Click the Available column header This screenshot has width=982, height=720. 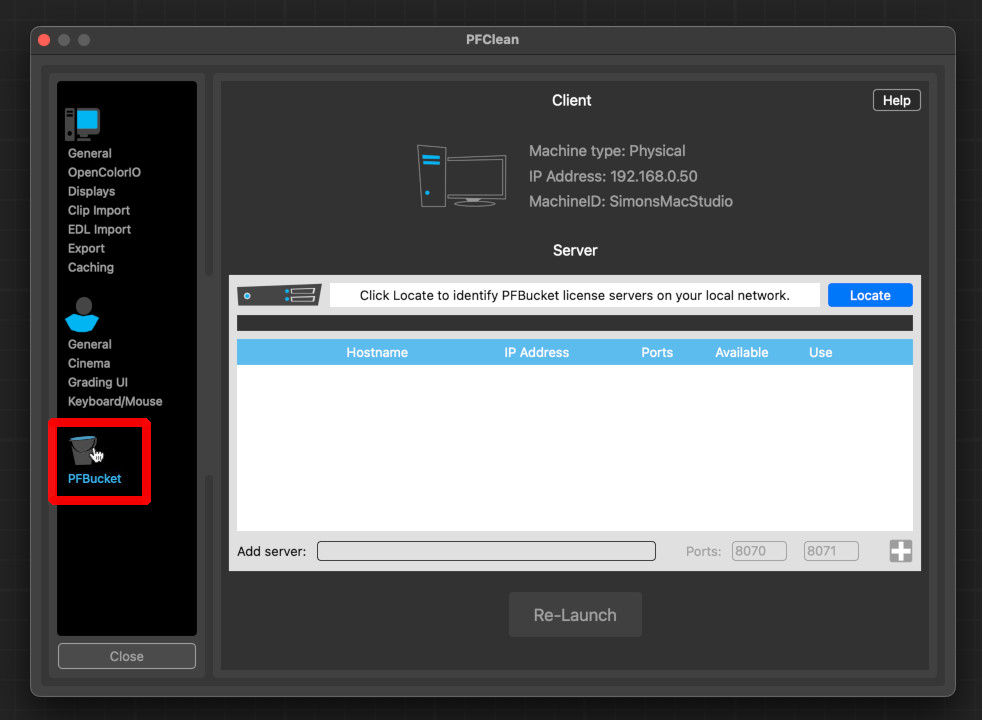click(x=742, y=352)
